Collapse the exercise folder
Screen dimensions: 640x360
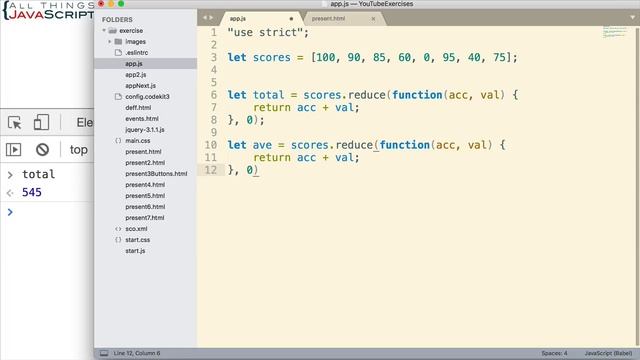[x=104, y=31]
